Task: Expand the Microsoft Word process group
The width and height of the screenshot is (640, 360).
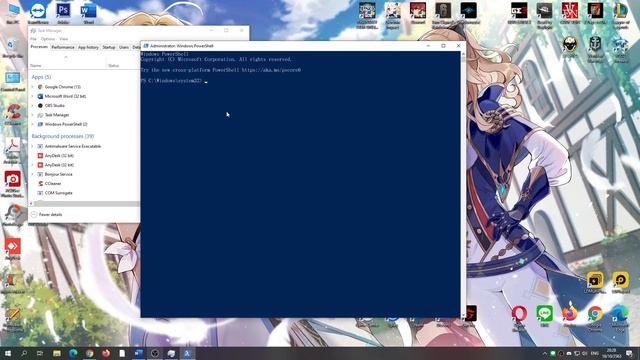Action: pyautogui.click(x=33, y=96)
